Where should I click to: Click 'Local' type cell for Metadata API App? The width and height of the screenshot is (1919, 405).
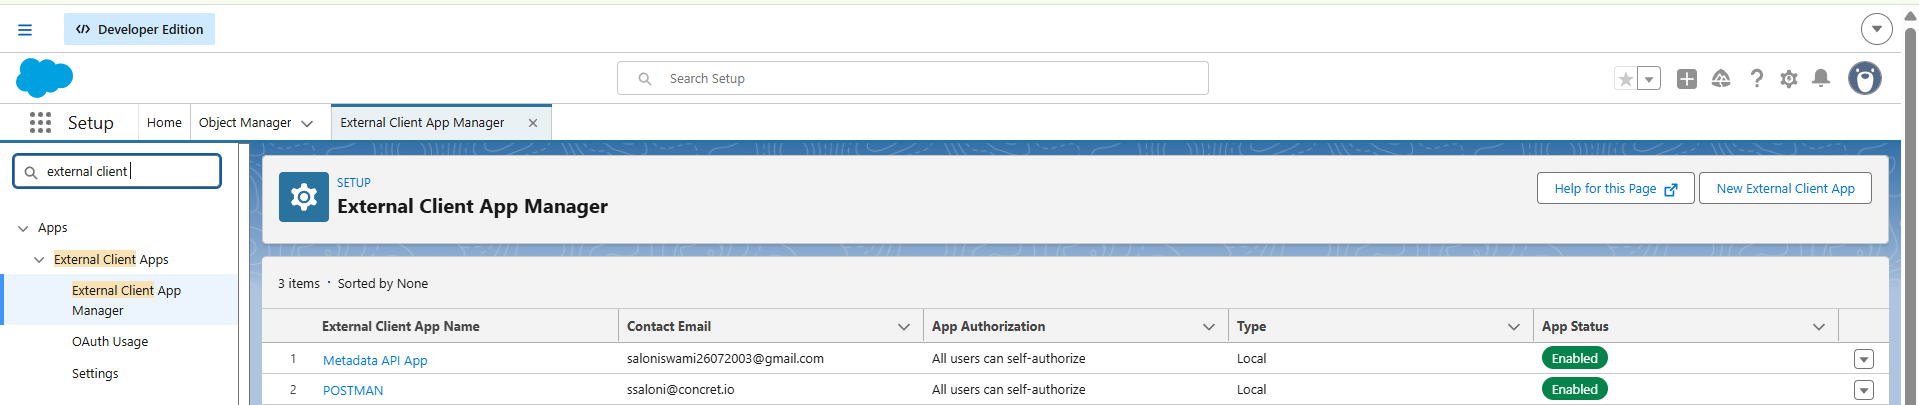point(1251,358)
